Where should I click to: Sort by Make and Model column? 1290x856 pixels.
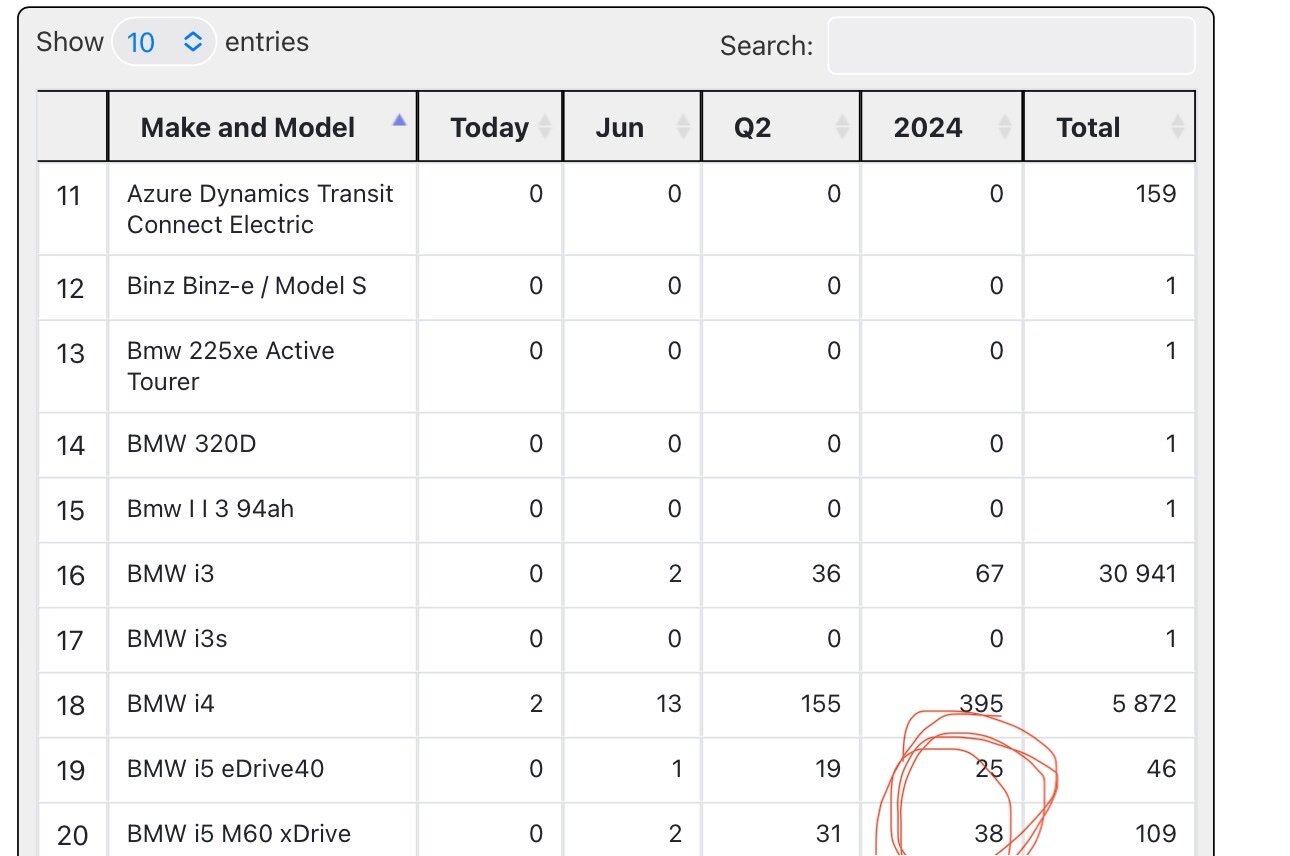click(x=263, y=127)
